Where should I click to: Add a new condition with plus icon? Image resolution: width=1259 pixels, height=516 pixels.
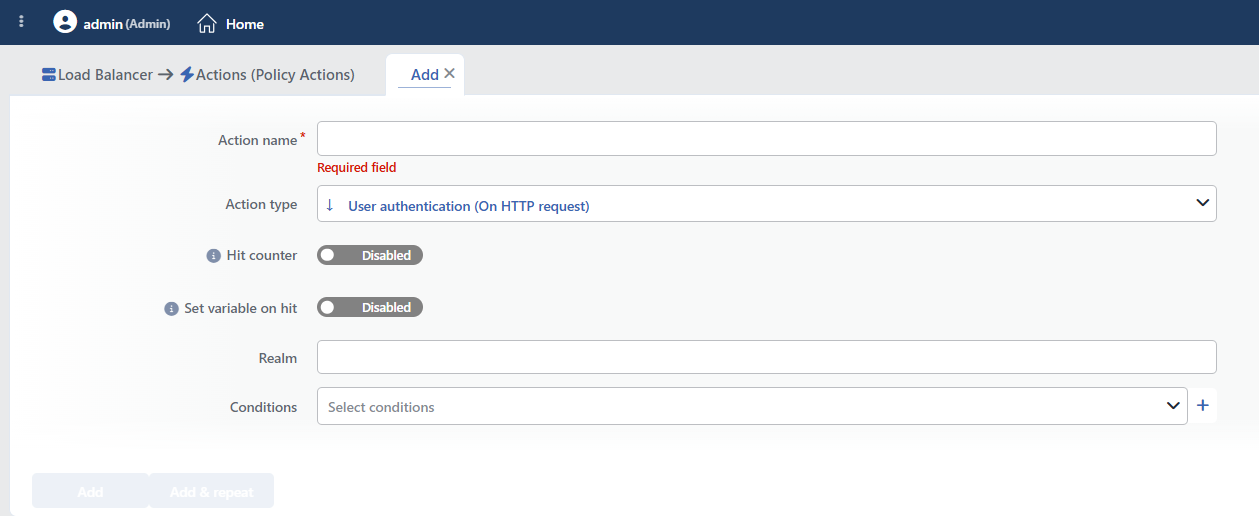[x=1203, y=405]
